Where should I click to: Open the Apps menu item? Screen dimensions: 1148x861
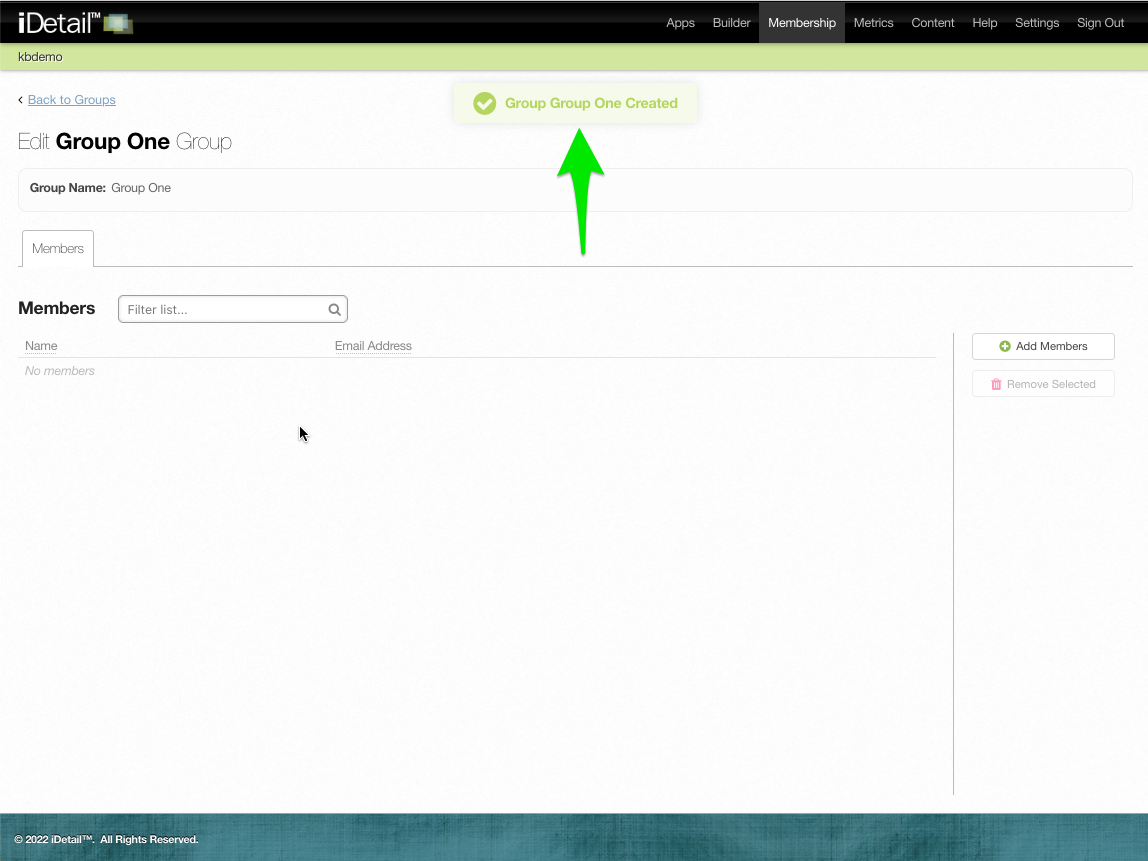point(680,23)
